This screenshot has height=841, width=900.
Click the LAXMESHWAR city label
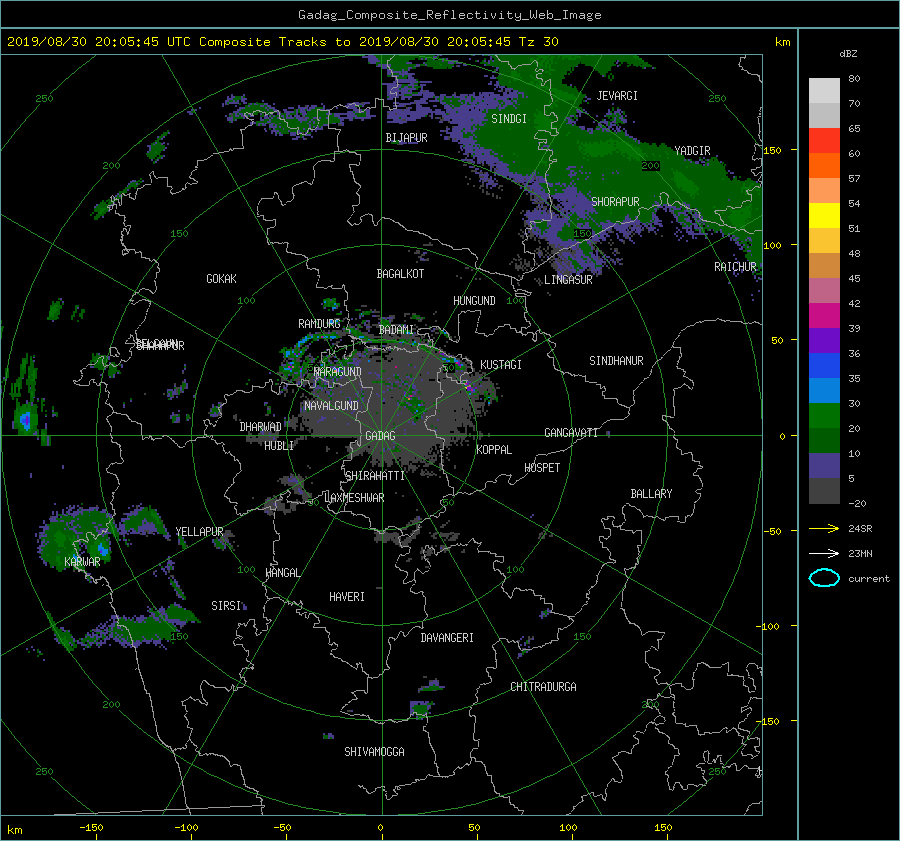tap(354, 498)
